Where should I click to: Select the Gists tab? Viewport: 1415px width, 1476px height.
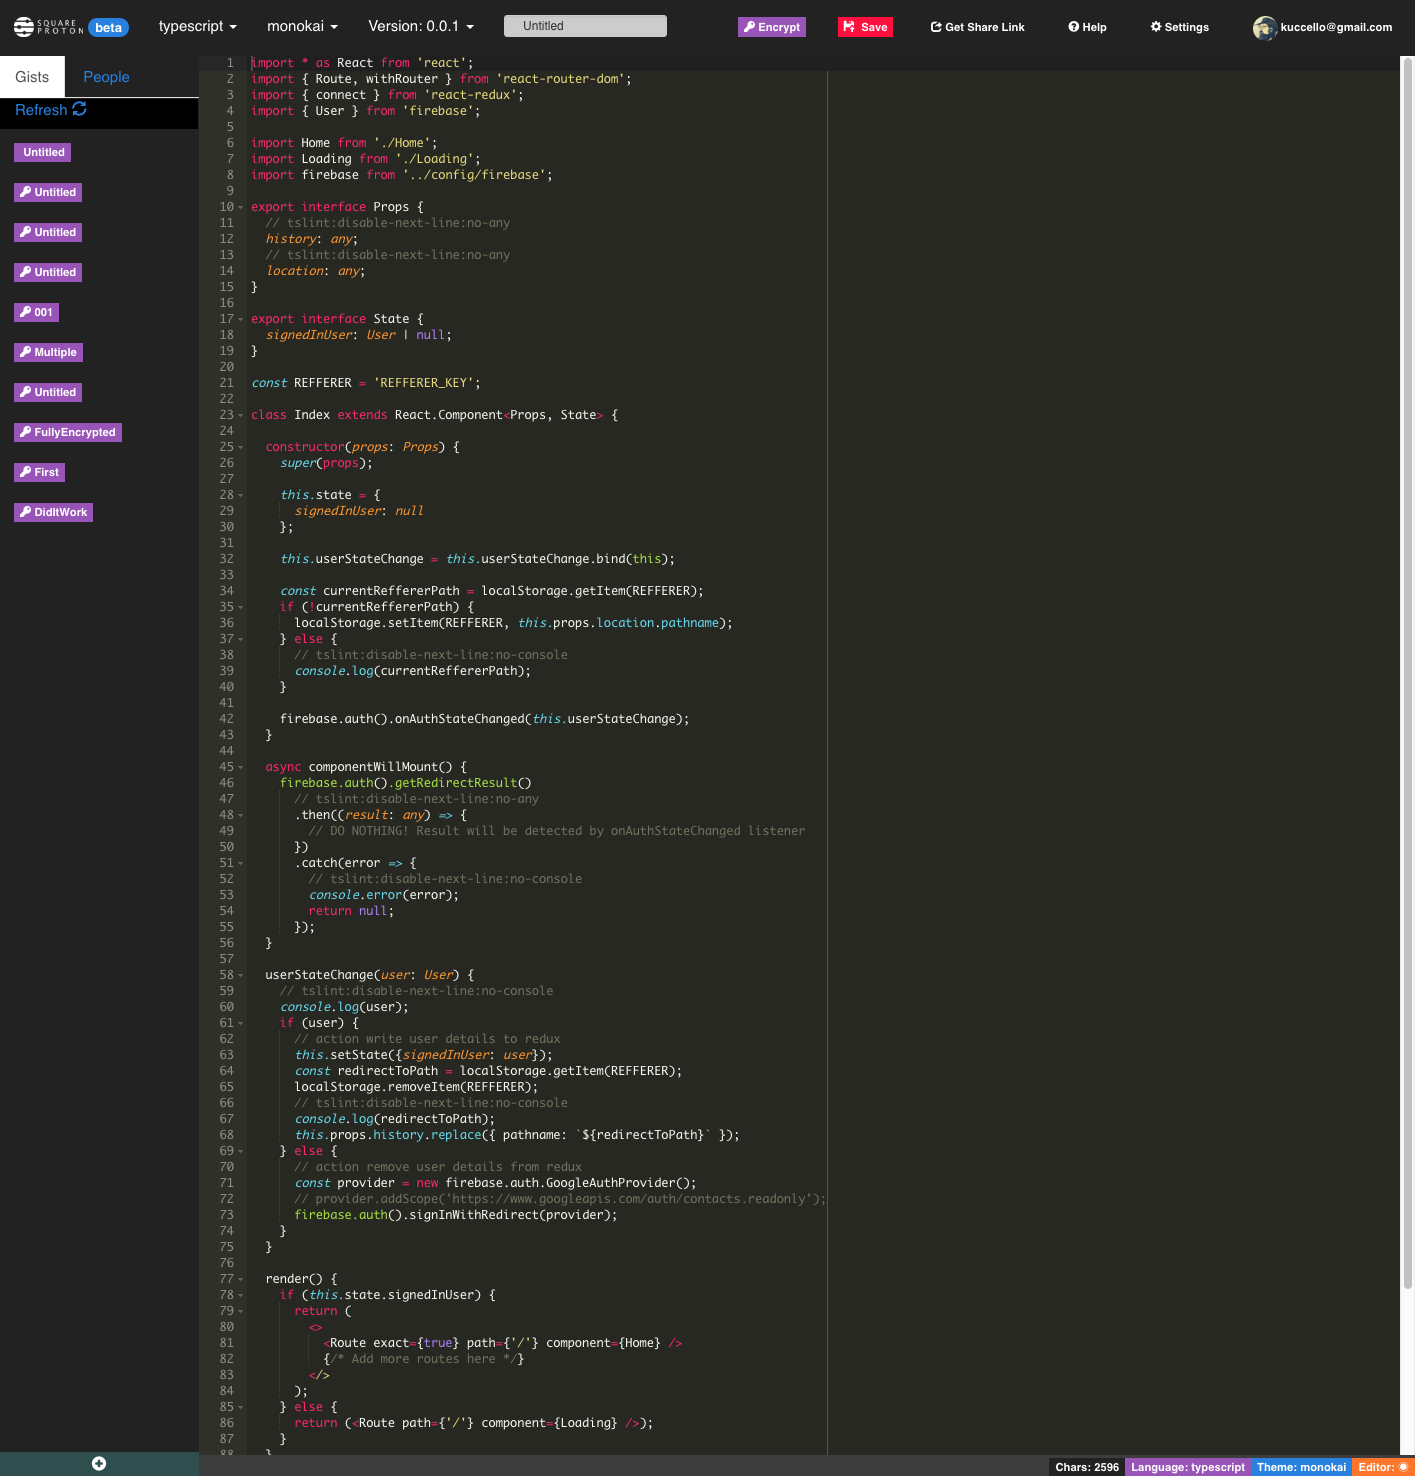click(x=32, y=77)
